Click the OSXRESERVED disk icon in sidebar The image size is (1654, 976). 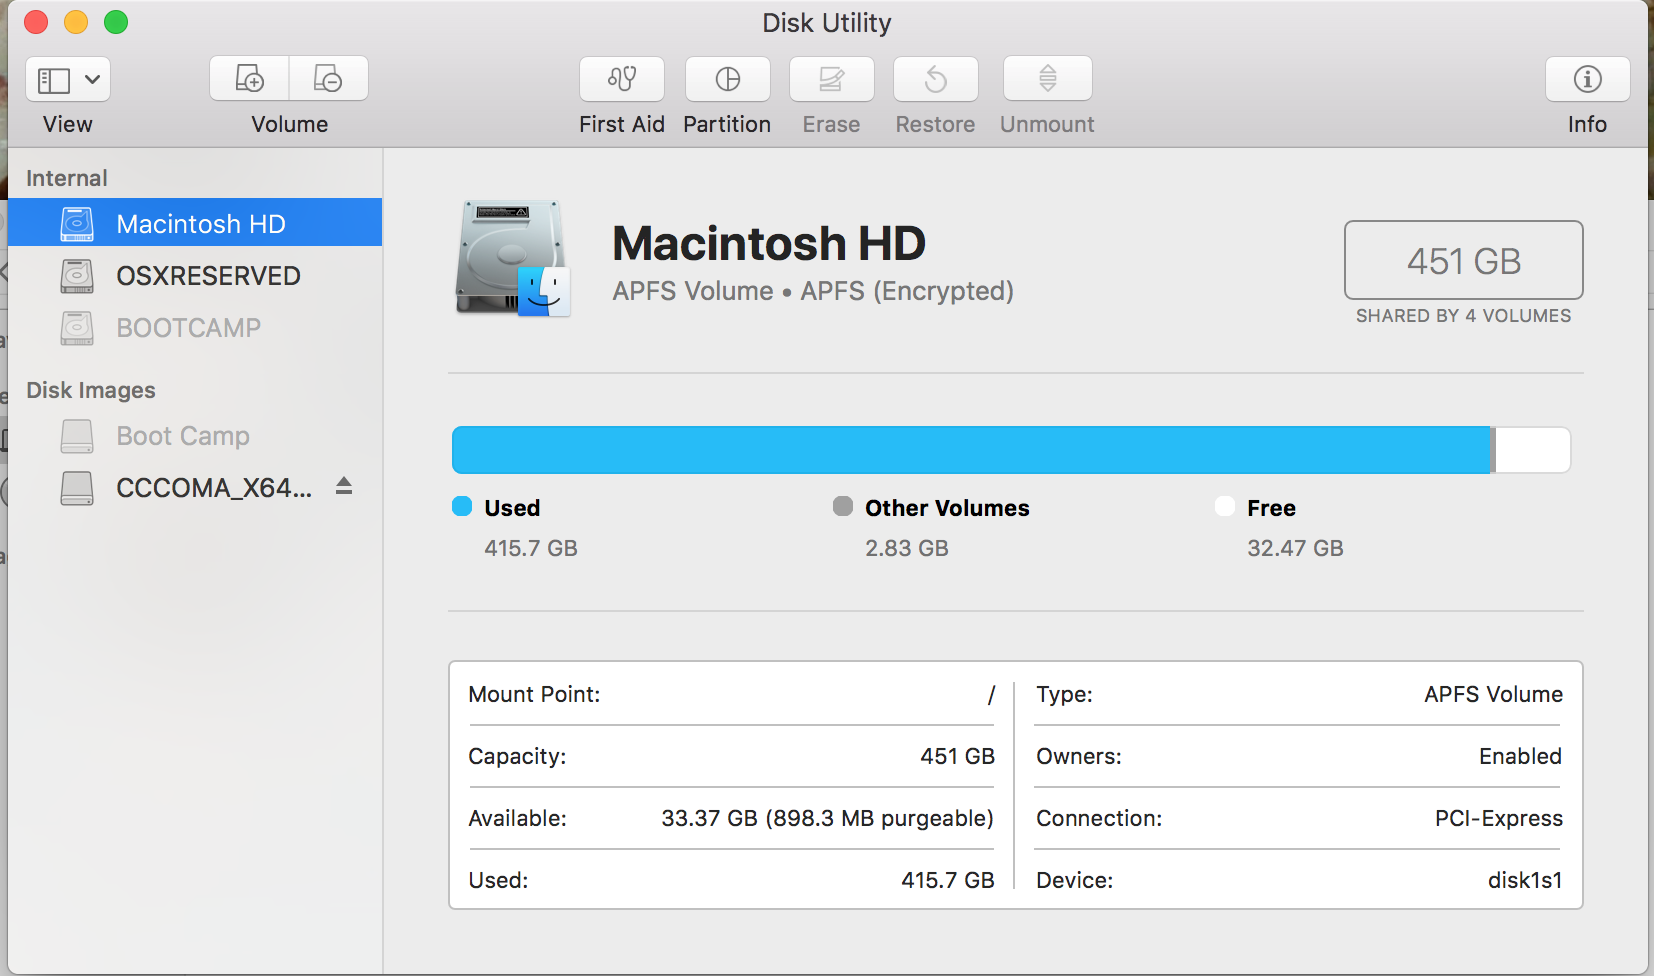[77, 275]
